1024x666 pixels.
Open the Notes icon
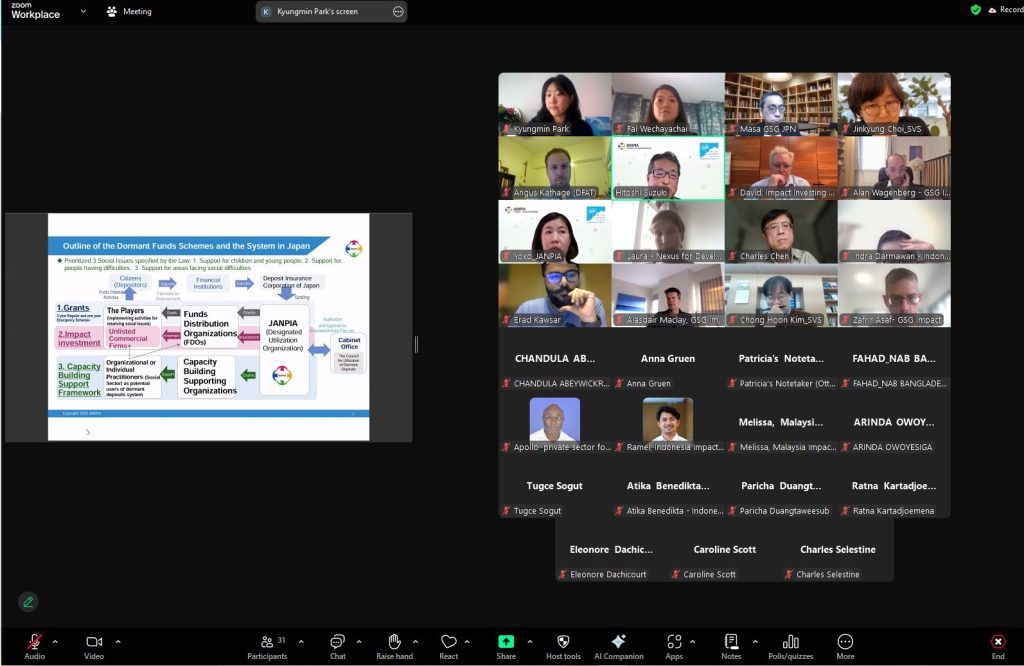tap(731, 642)
